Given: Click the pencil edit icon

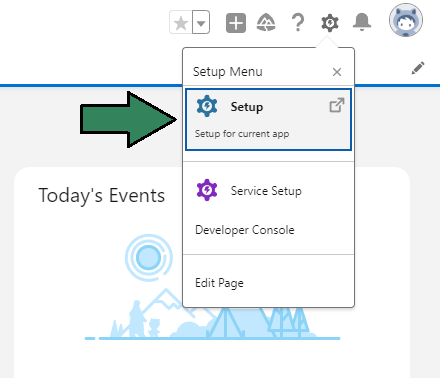Looking at the screenshot, I should coord(418,68).
